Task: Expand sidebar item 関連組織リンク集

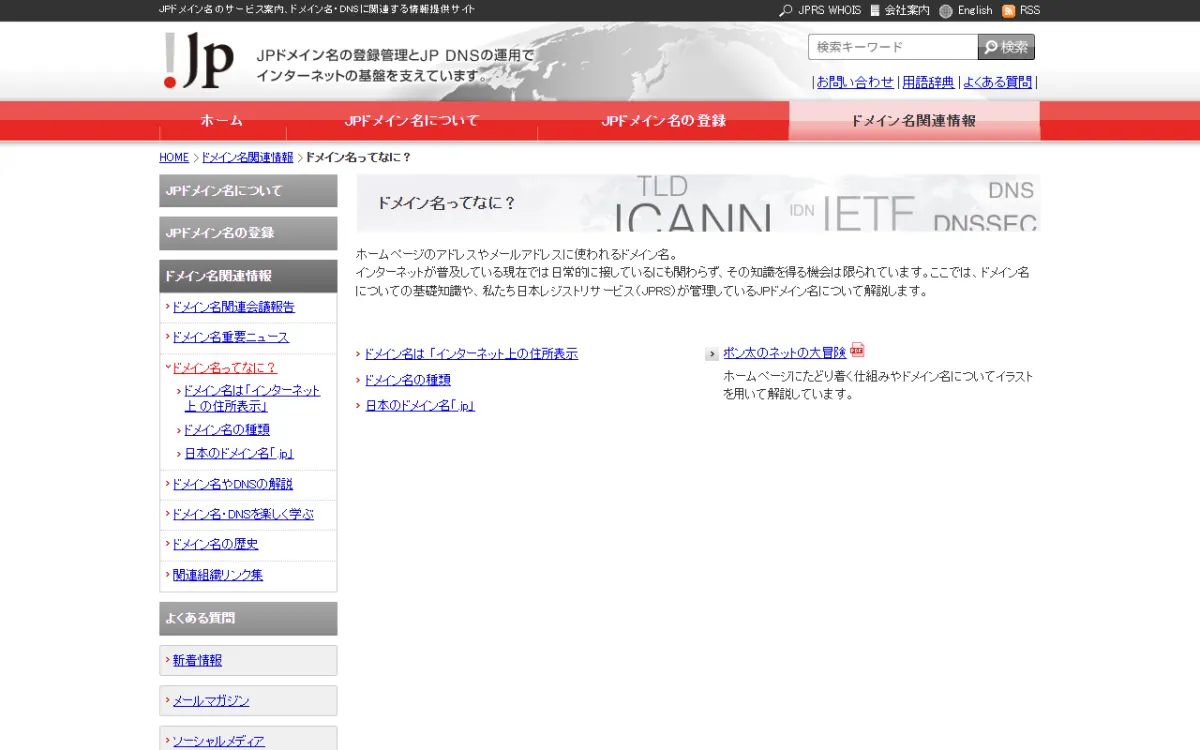Action: (218, 575)
